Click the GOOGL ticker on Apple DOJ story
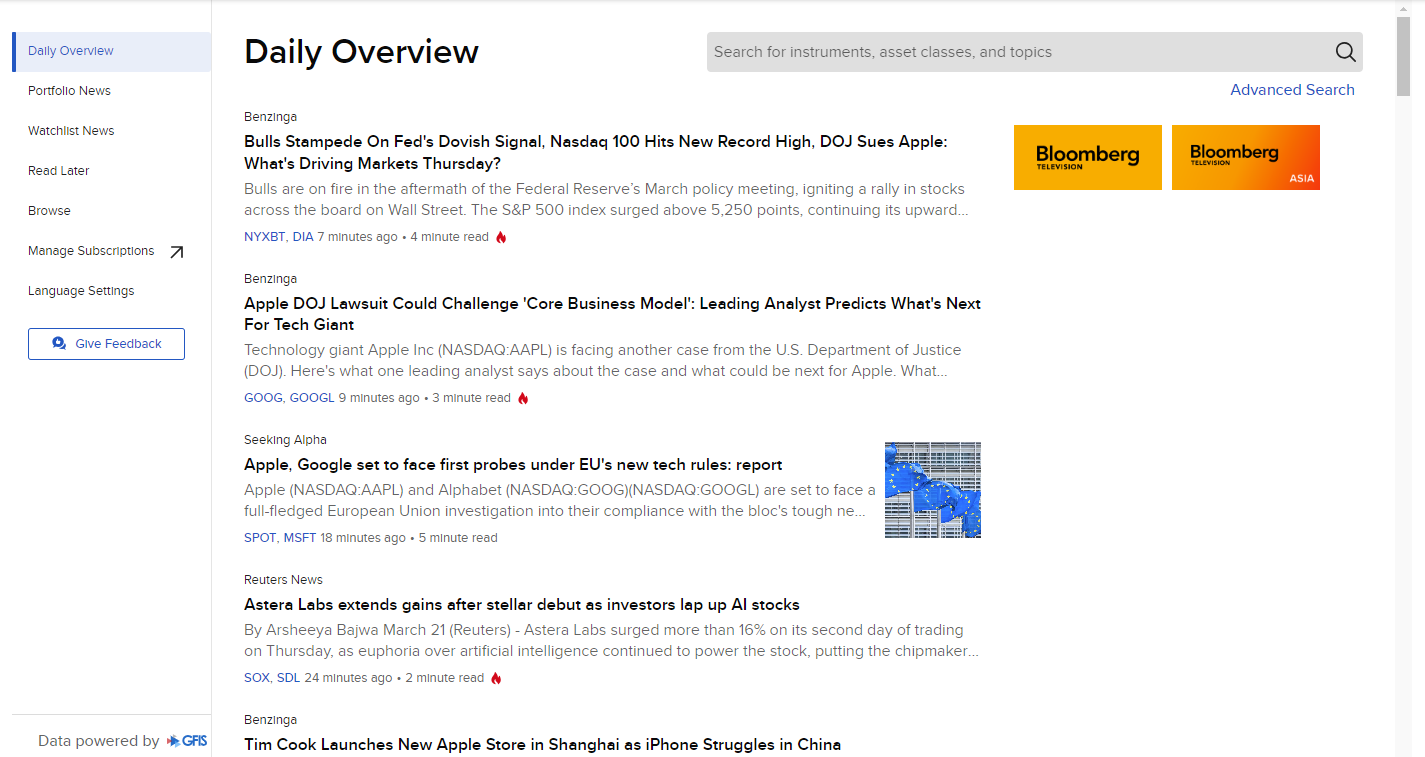Image resolution: width=1425 pixels, height=757 pixels. pyautogui.click(x=312, y=397)
